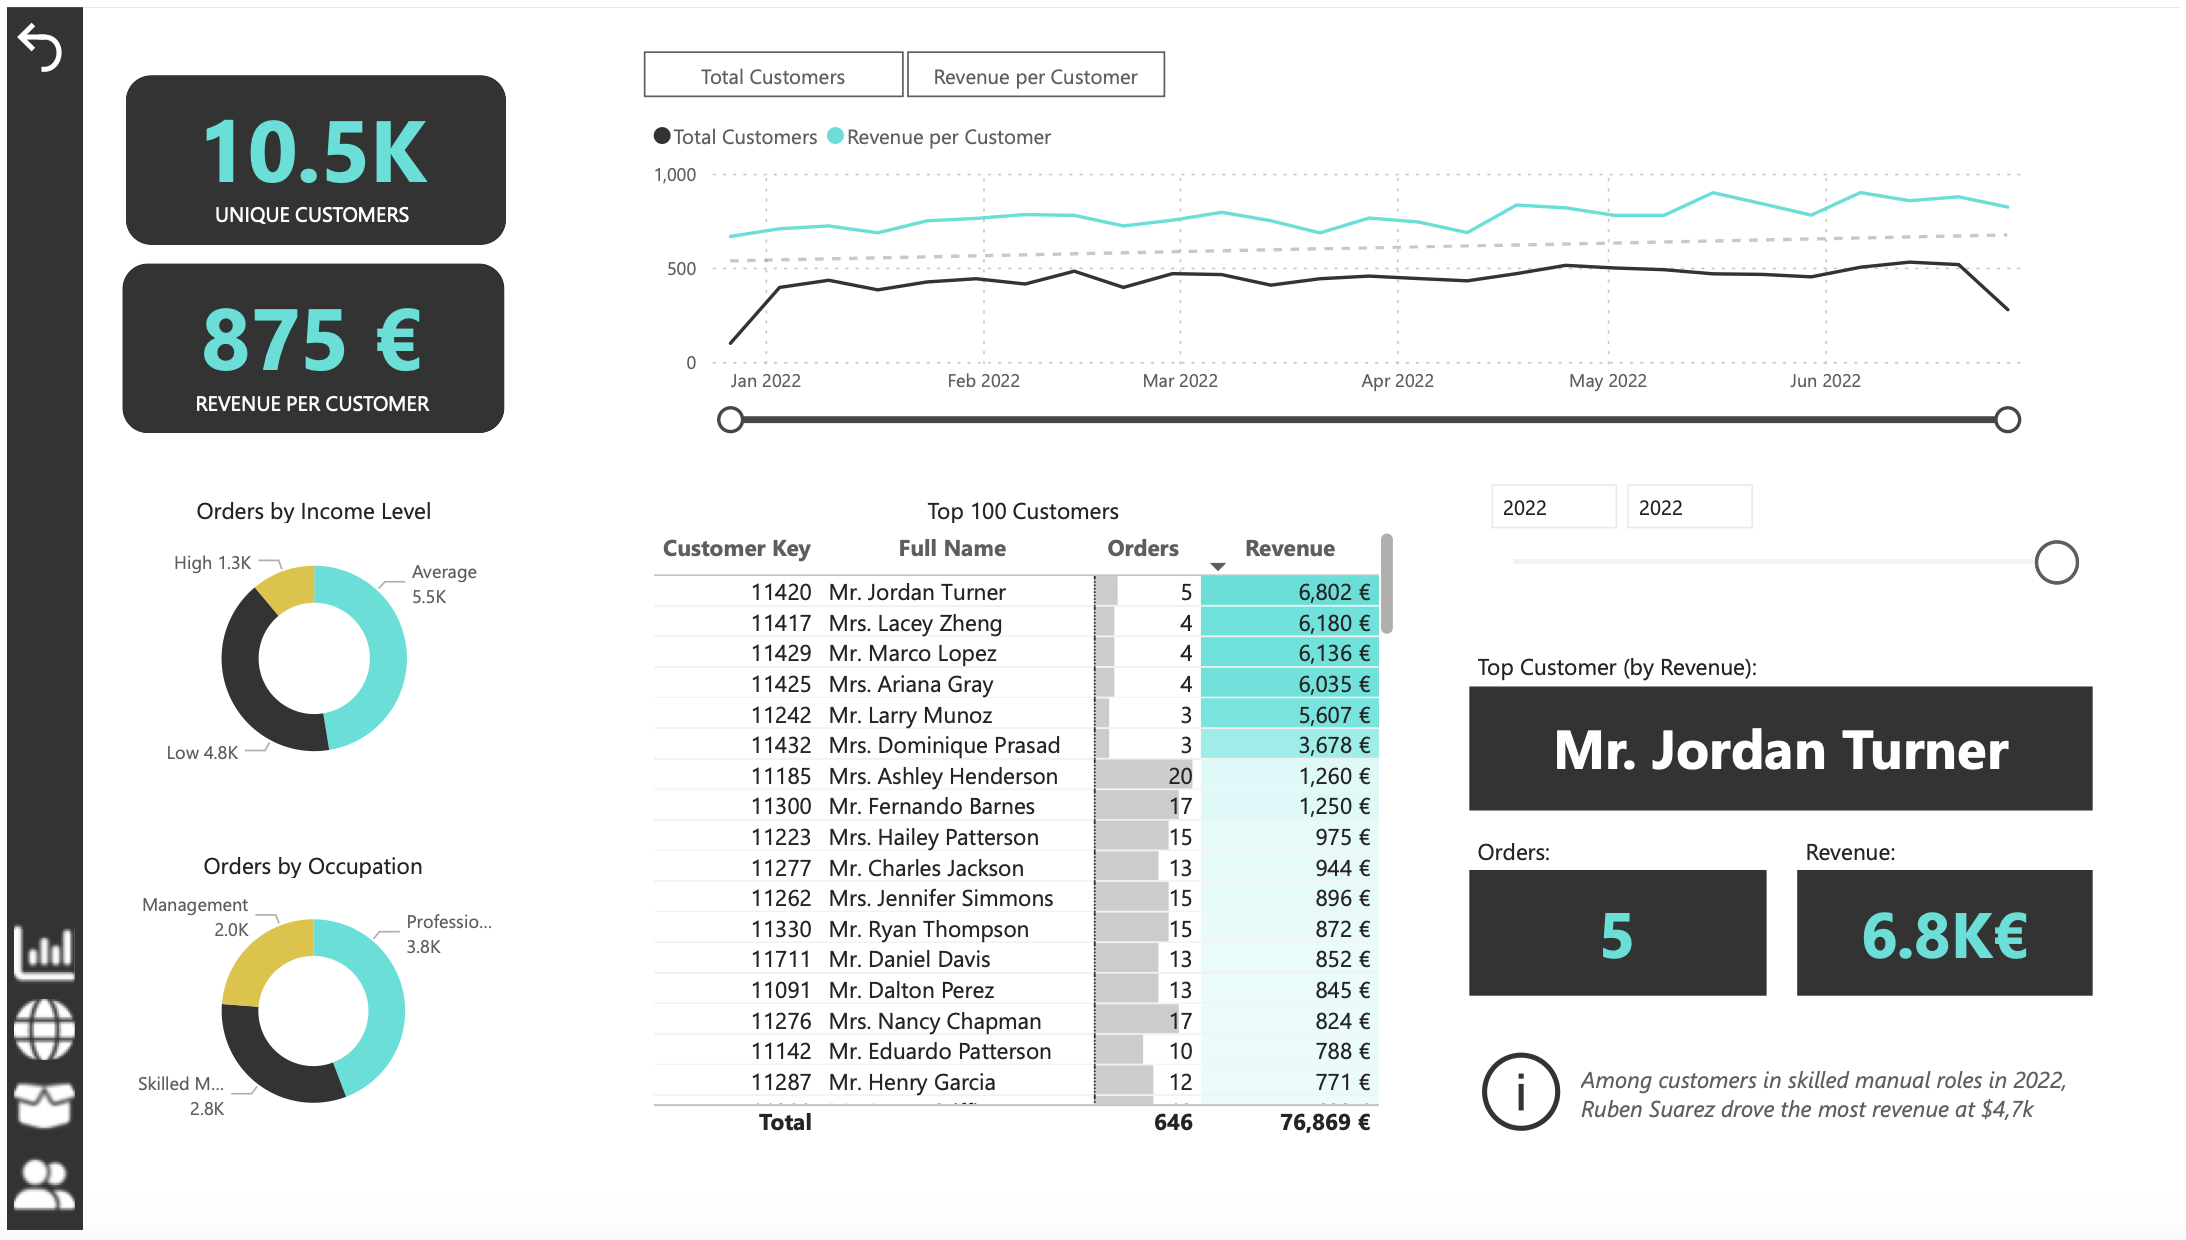Click the Revenue column sort arrow

pyautogui.click(x=1217, y=567)
